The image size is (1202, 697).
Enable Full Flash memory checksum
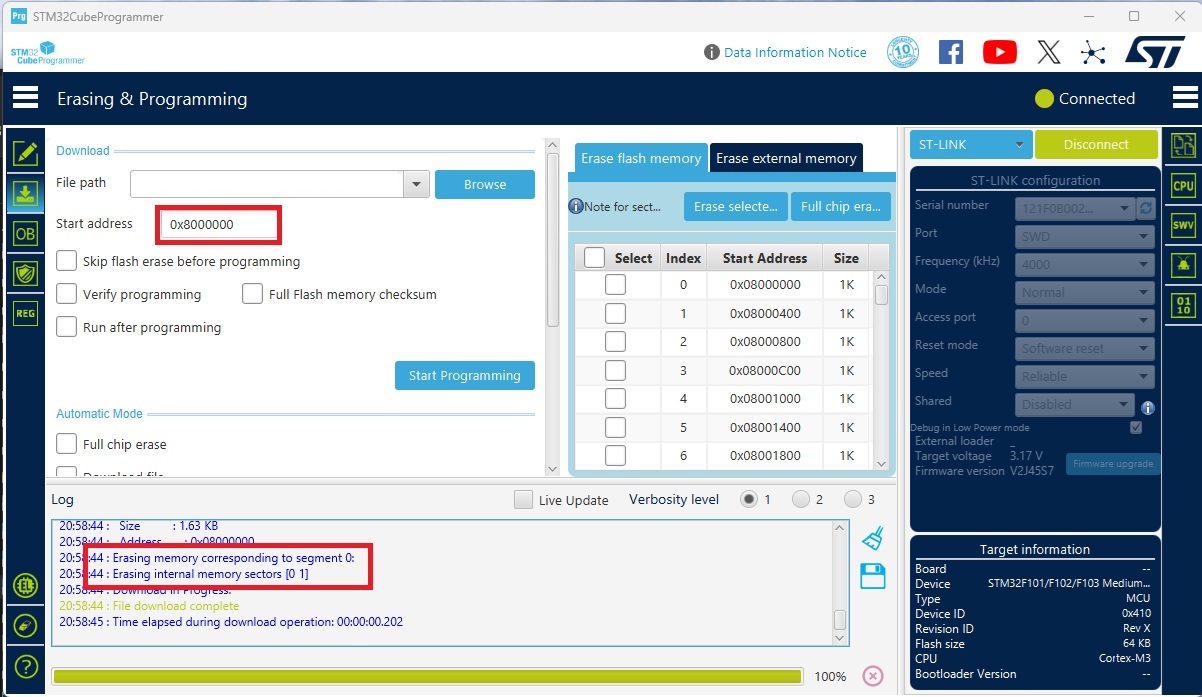click(x=252, y=294)
